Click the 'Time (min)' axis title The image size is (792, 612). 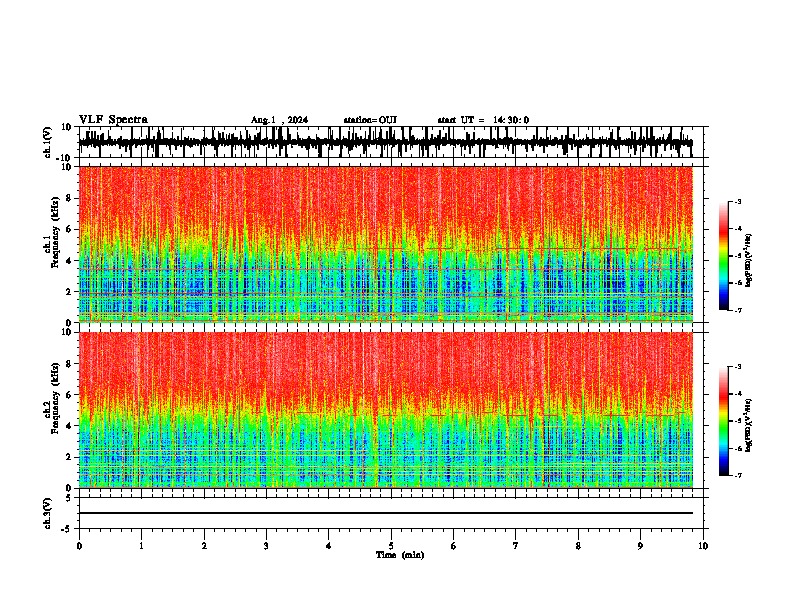tap(400, 555)
